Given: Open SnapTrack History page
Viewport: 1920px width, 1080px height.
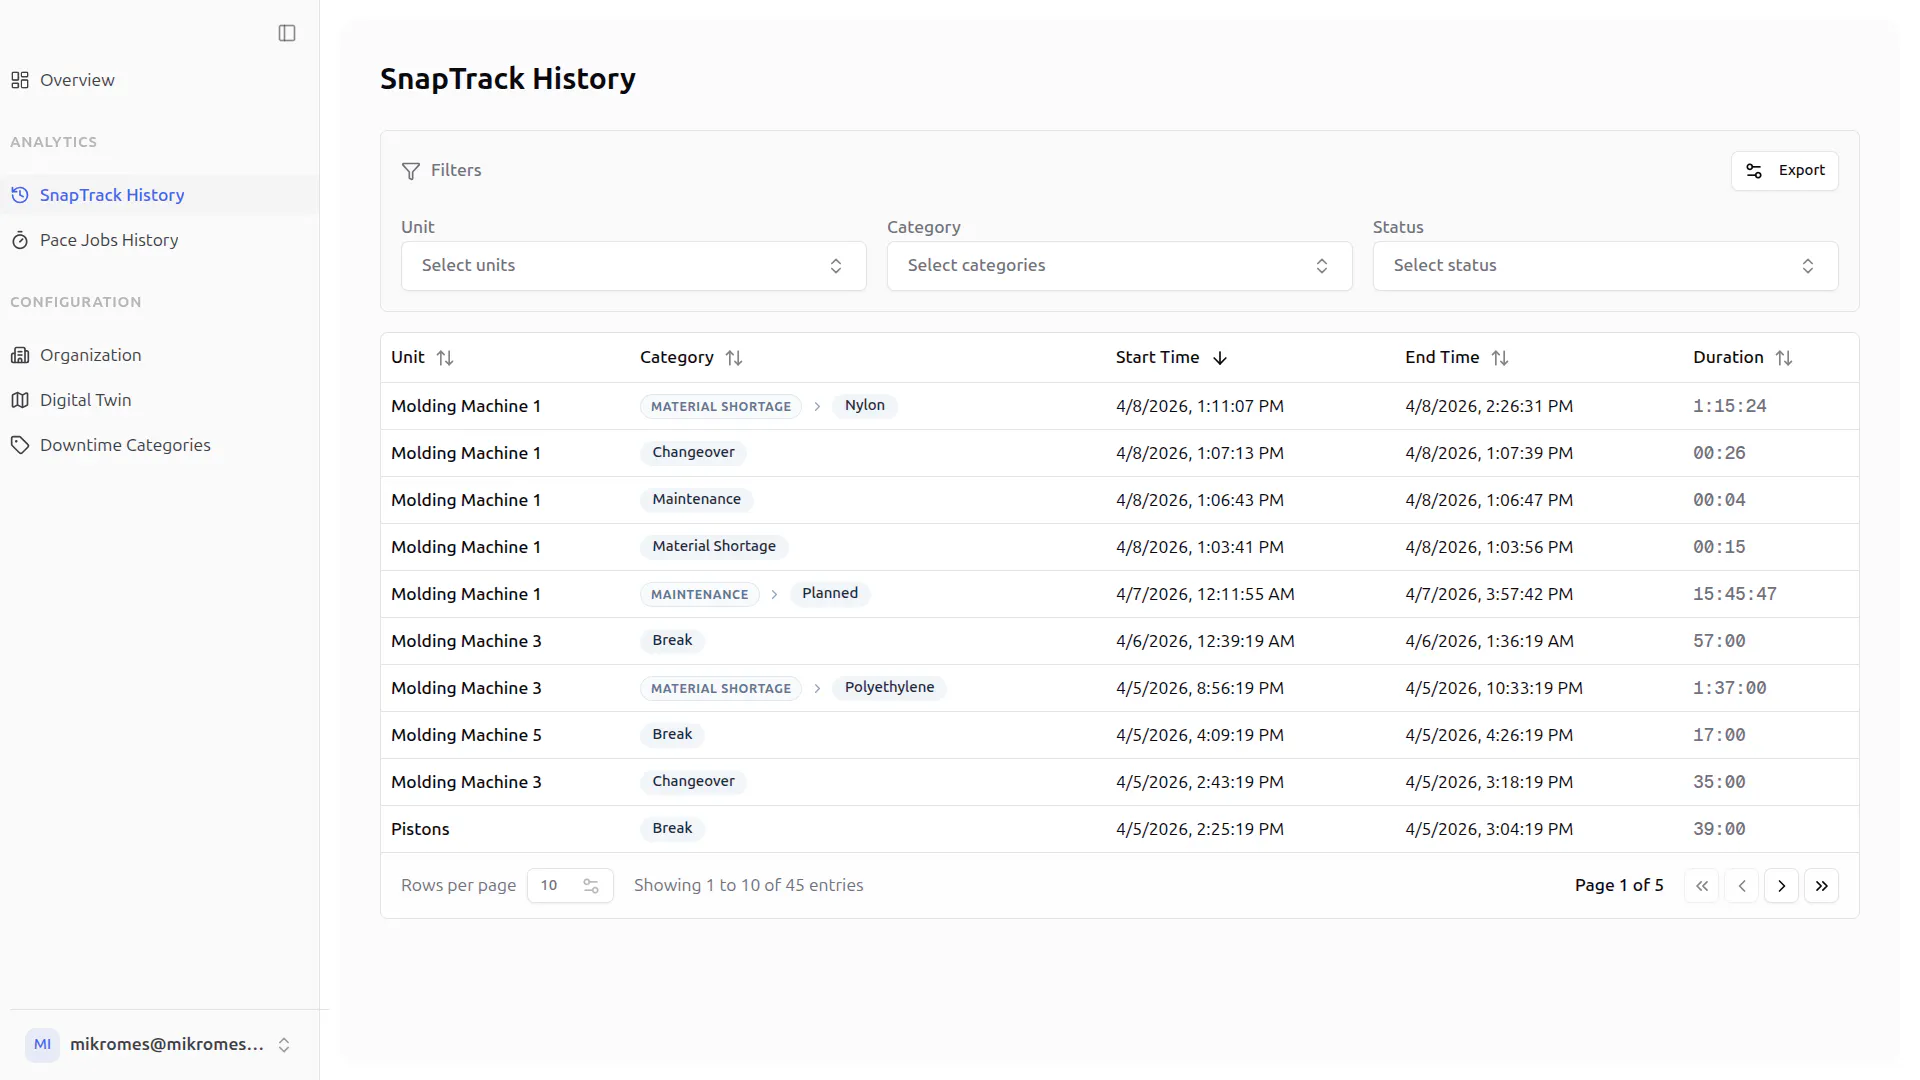Looking at the screenshot, I should pyautogui.click(x=112, y=195).
